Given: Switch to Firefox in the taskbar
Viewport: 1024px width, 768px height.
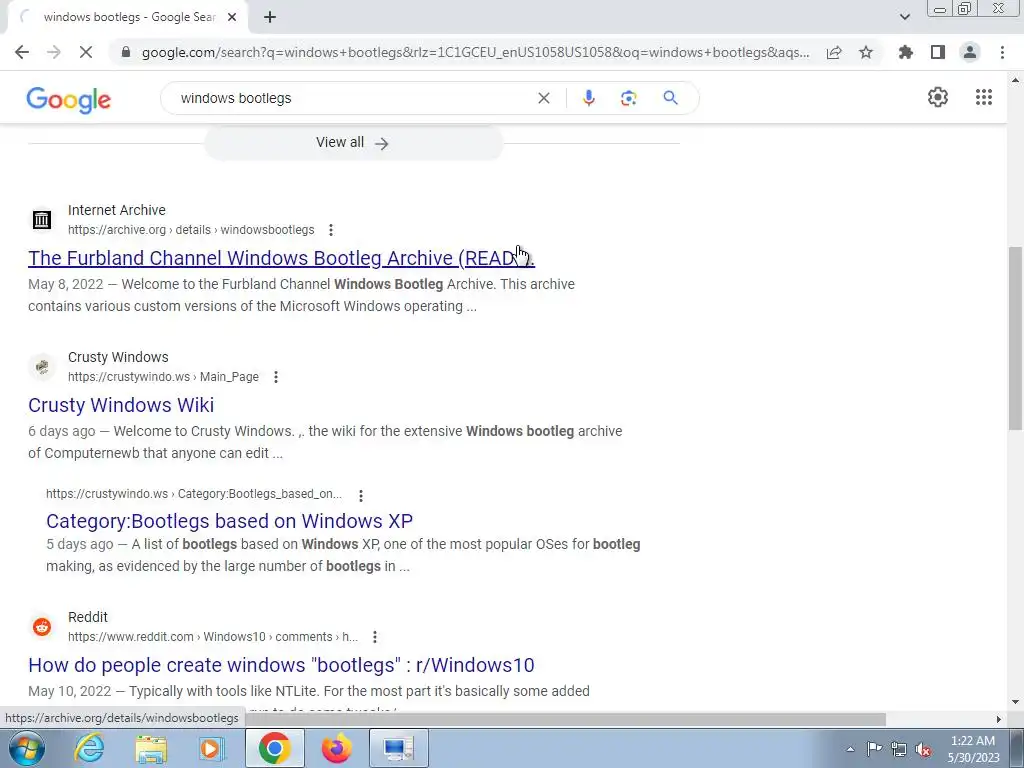Looking at the screenshot, I should coord(336,748).
